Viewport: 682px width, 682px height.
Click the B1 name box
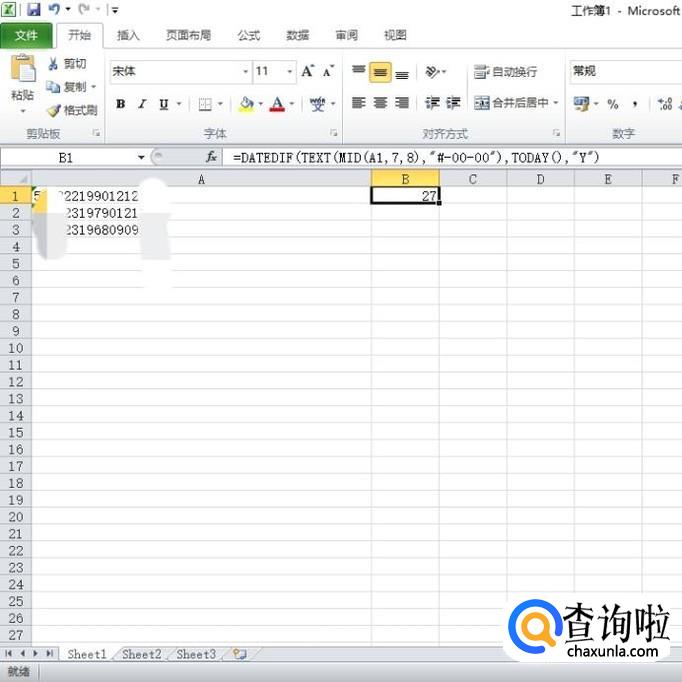coord(66,157)
